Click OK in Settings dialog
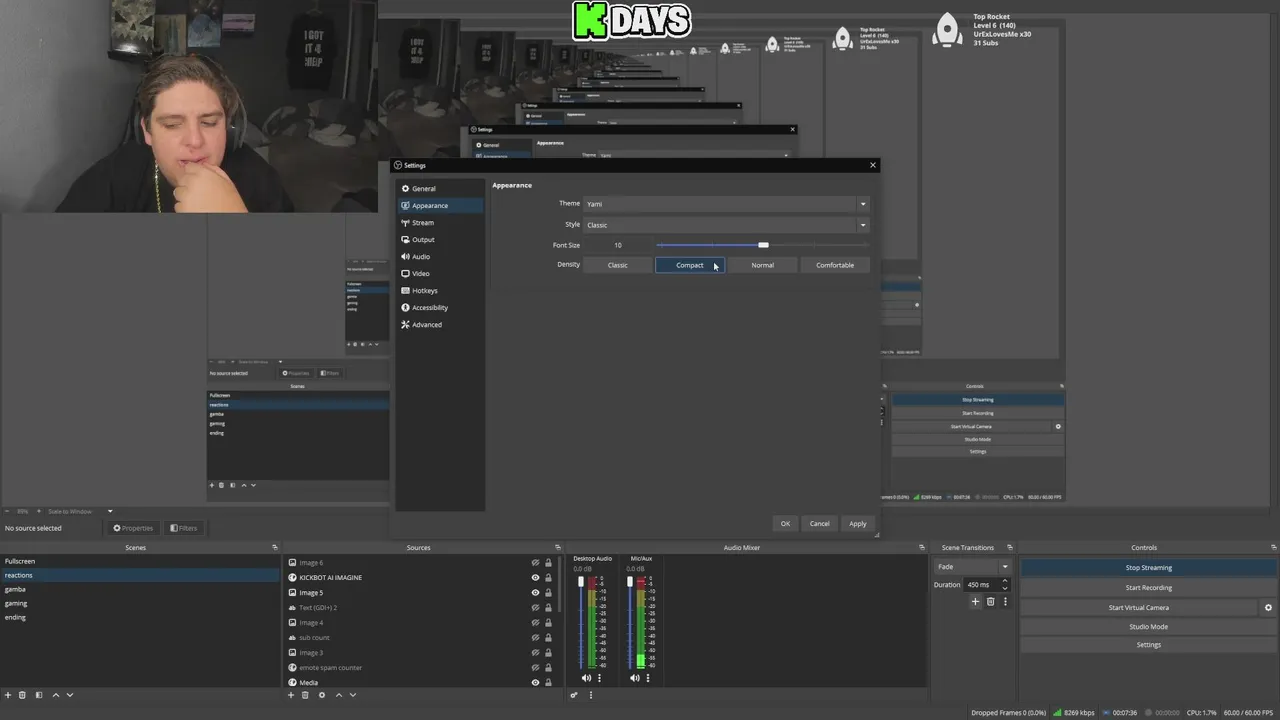This screenshot has height=720, width=1280. tap(785, 524)
